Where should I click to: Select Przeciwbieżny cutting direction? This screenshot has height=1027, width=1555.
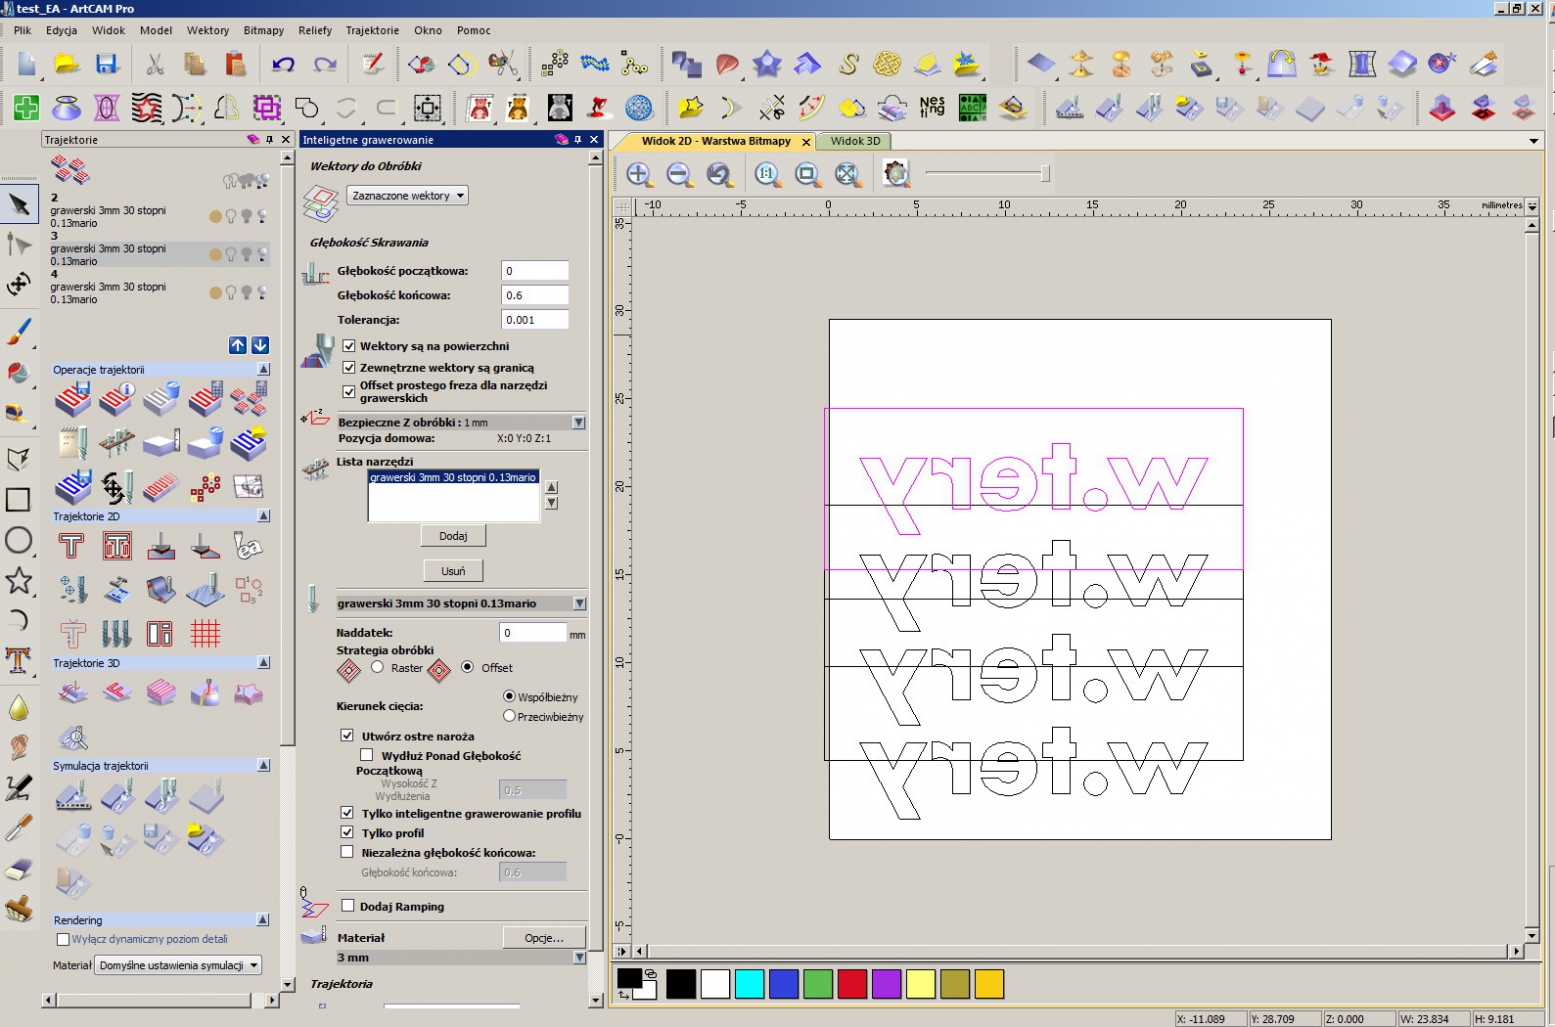pyautogui.click(x=509, y=716)
